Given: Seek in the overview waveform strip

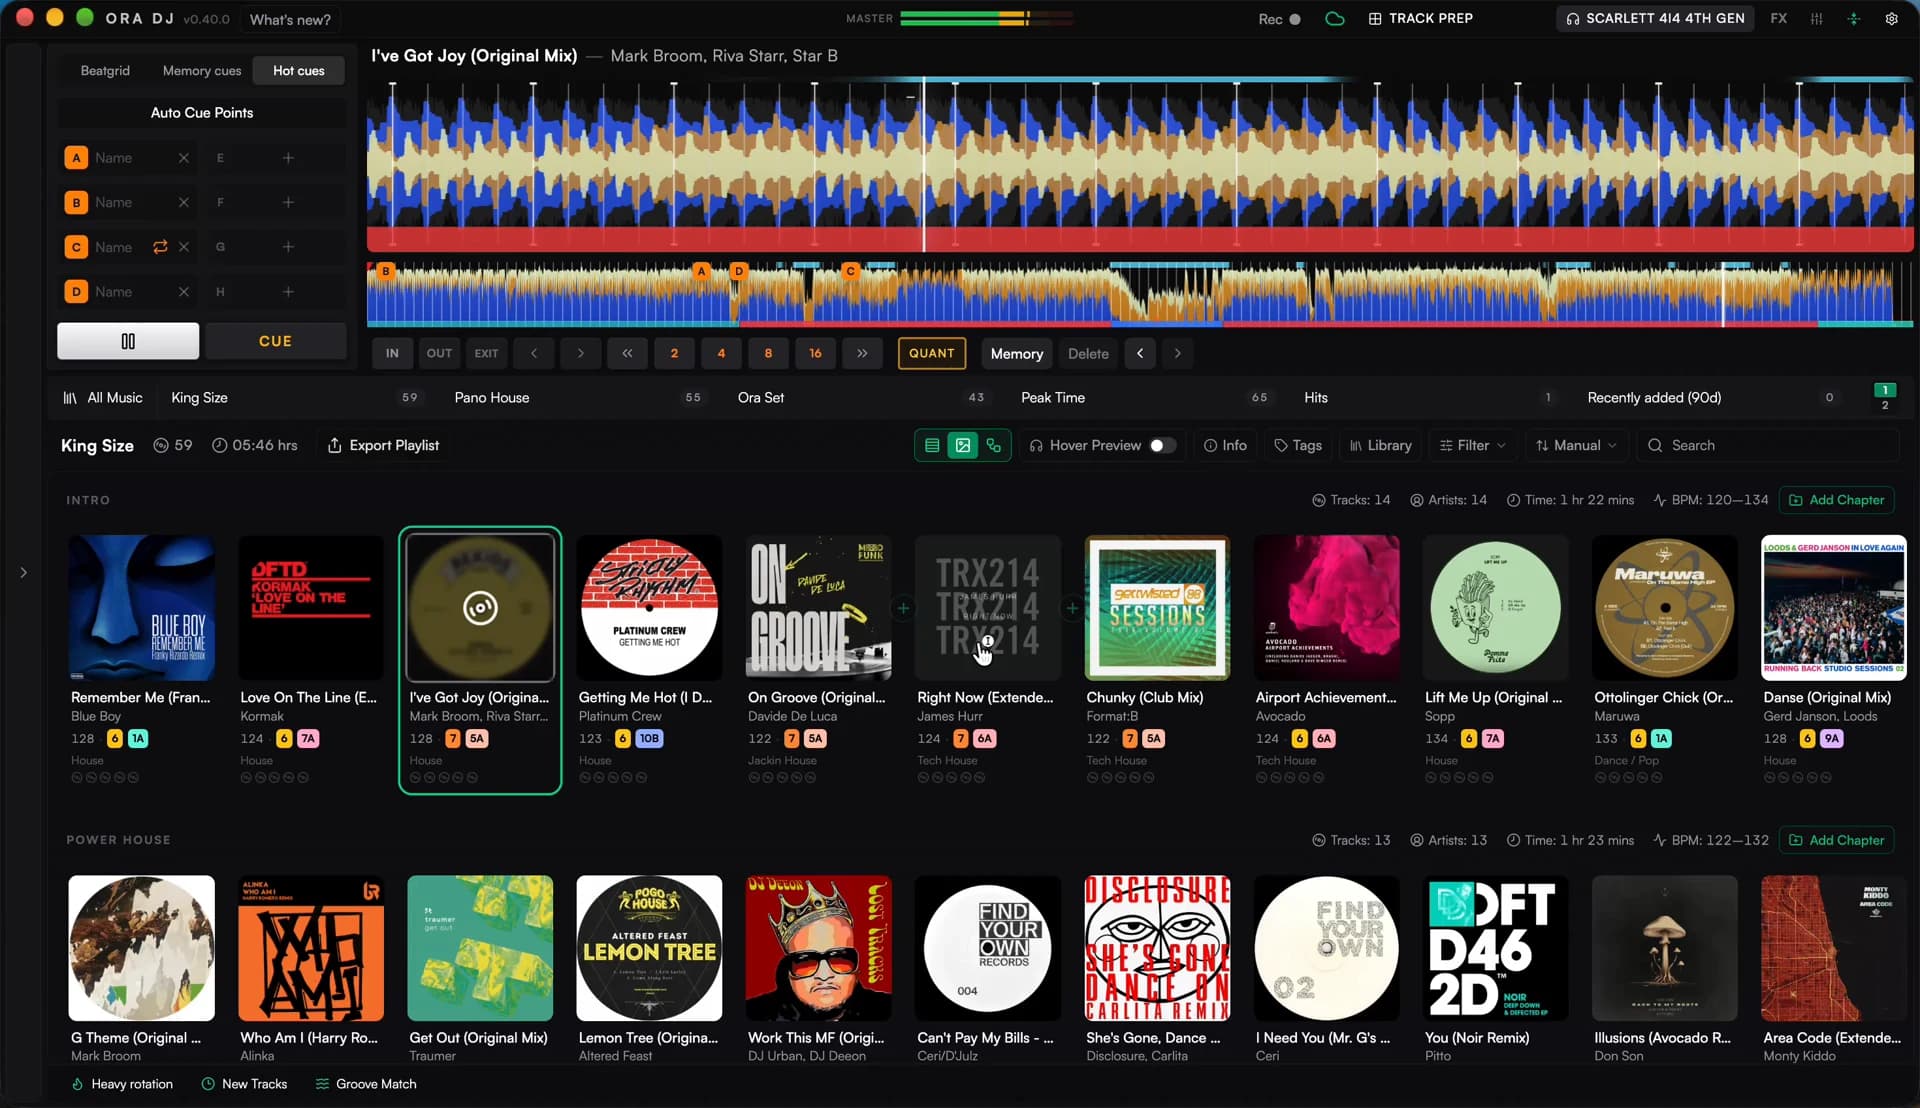Looking at the screenshot, I should tap(1140, 295).
